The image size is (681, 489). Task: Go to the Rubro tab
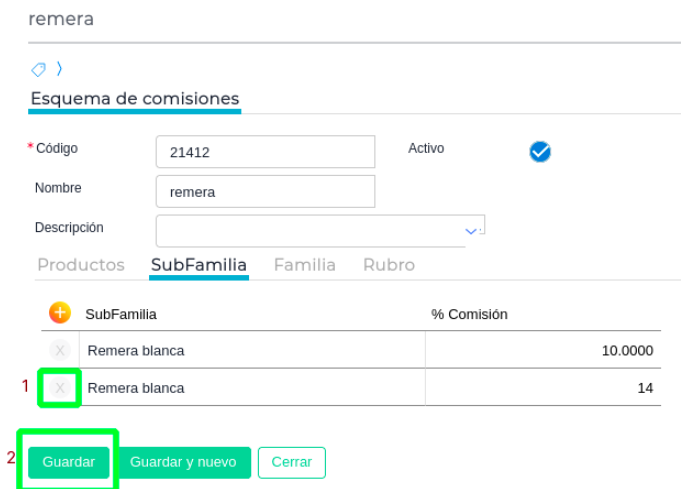point(389,265)
